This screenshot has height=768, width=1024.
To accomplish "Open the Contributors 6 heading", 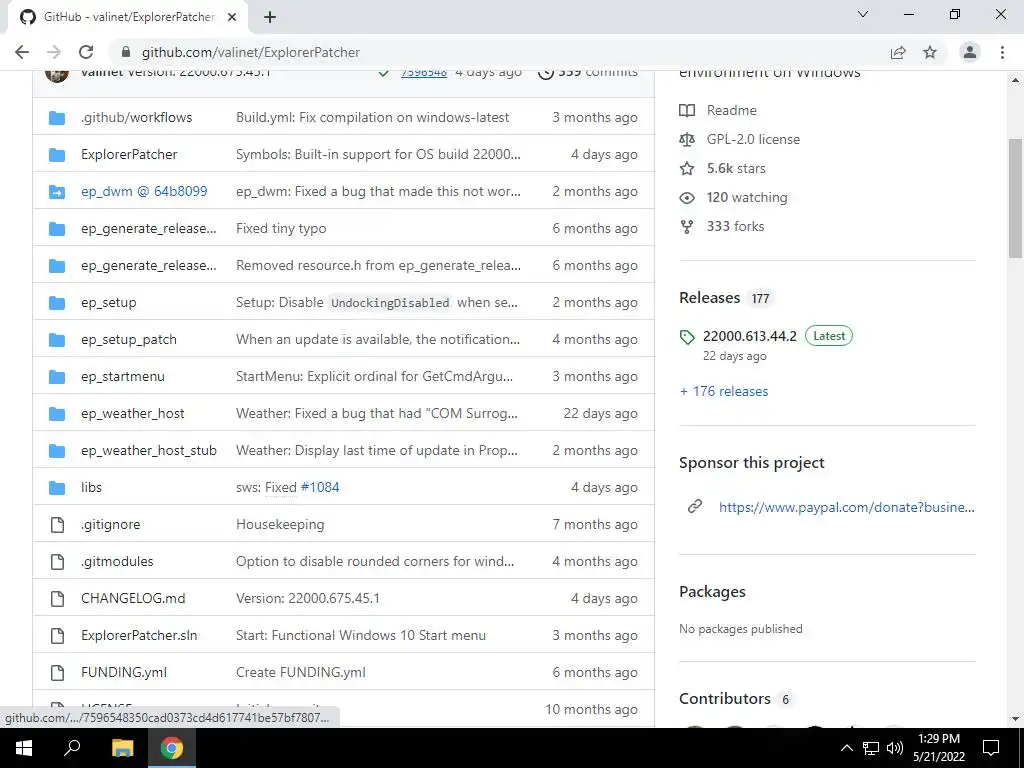I will (x=735, y=699).
